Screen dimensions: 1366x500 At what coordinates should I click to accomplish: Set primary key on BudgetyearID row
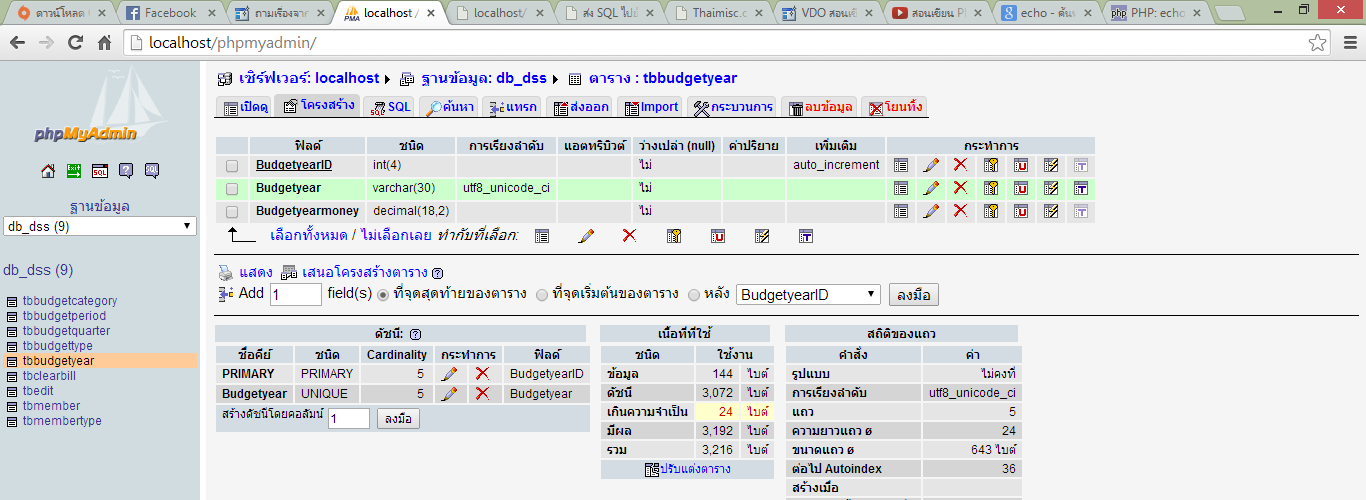pos(991,165)
